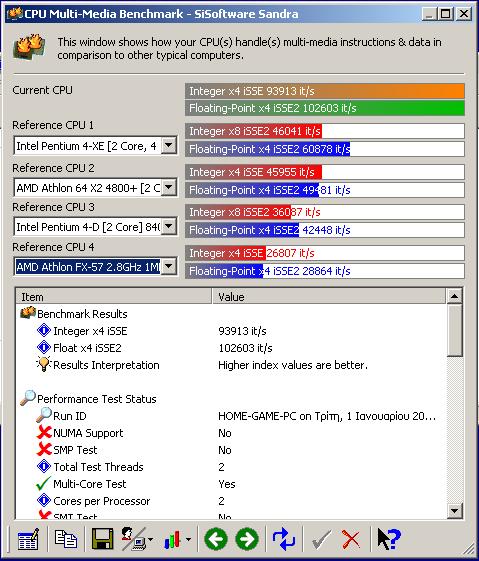The width and height of the screenshot is (479, 561).
Task: Click the Value column header
Action: click(x=329, y=297)
